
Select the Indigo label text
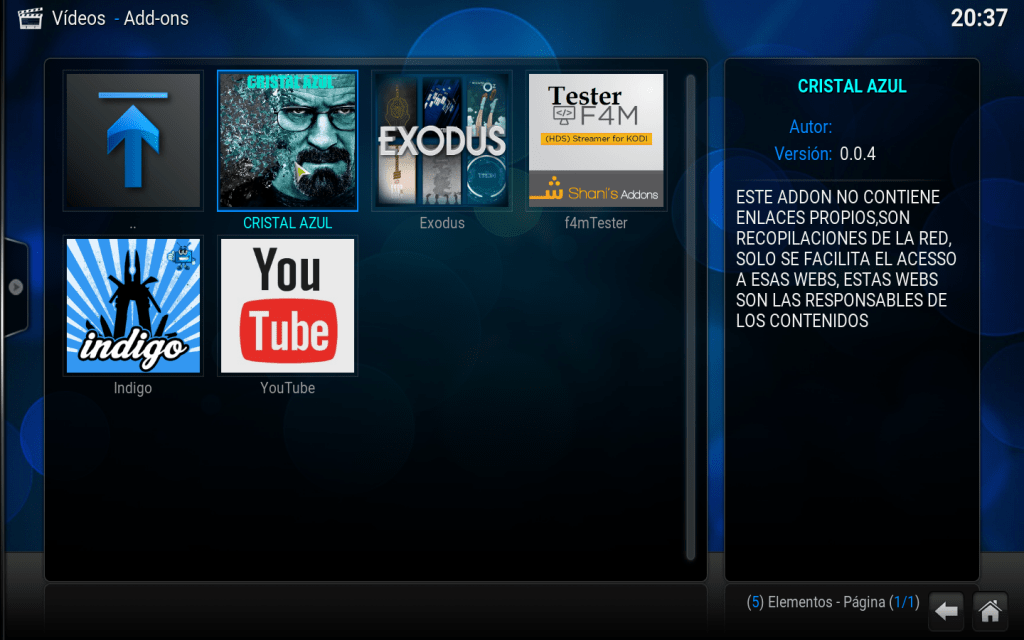pyautogui.click(x=133, y=388)
